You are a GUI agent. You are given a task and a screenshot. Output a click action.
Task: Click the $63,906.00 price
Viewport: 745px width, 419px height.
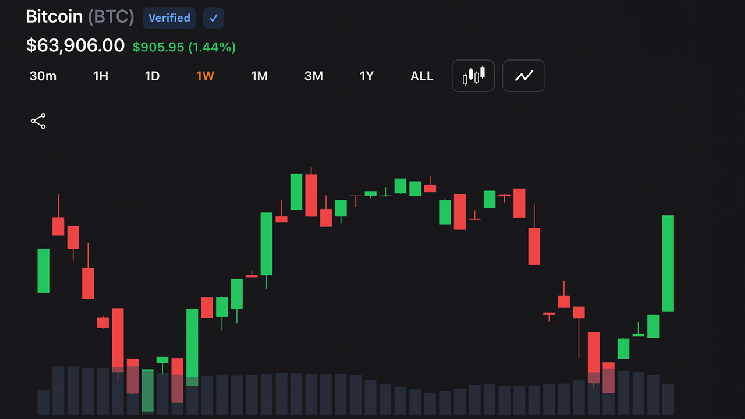[75, 46]
